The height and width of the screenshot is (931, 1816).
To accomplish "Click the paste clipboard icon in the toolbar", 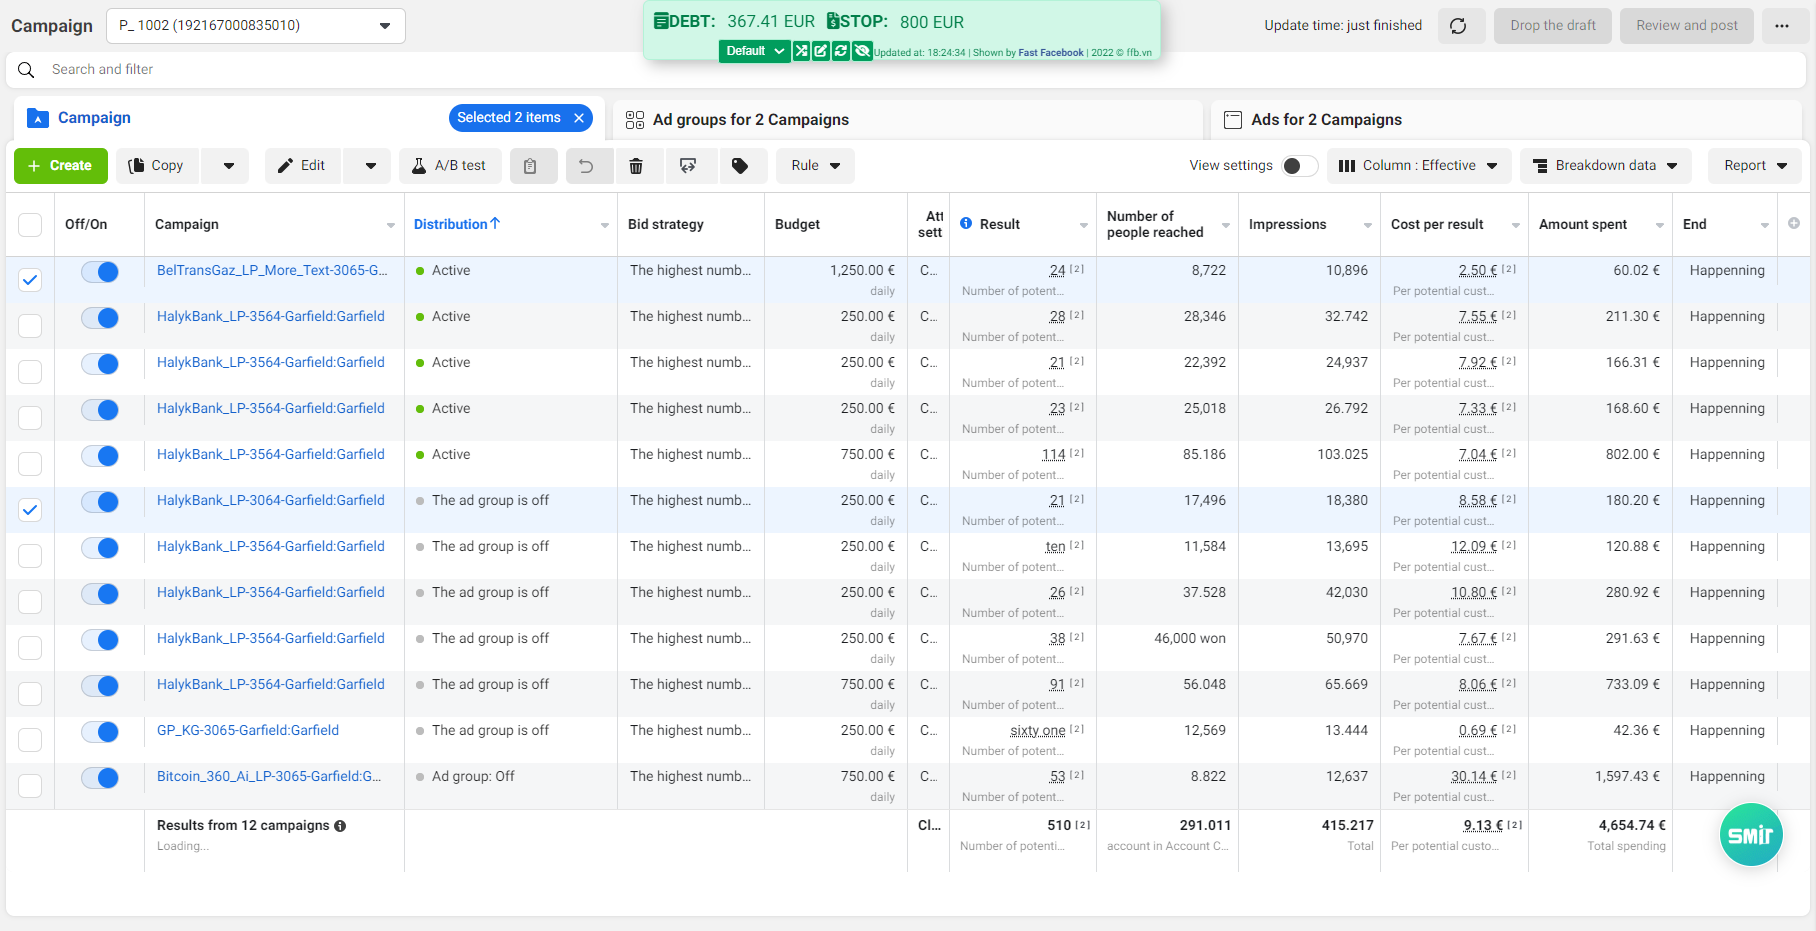I will [530, 166].
